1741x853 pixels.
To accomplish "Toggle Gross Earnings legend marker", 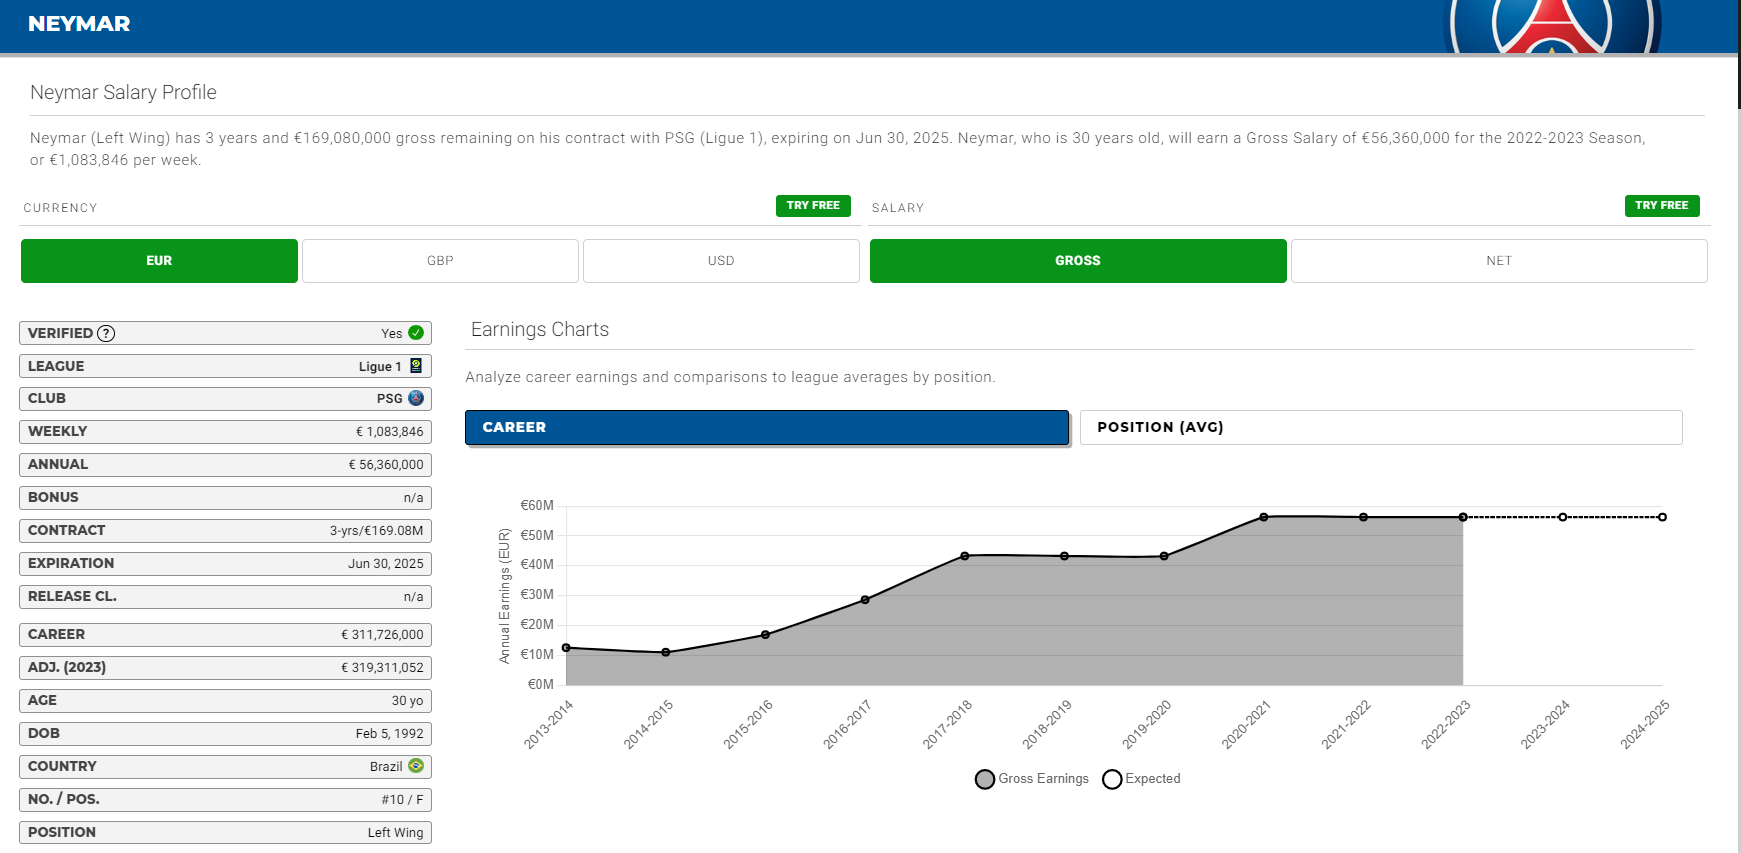I will (x=985, y=779).
